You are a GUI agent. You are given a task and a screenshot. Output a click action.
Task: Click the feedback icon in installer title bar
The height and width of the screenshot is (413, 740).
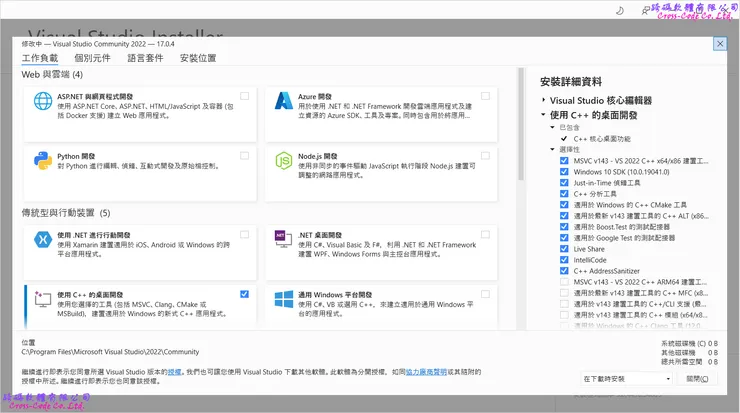[x=645, y=10]
